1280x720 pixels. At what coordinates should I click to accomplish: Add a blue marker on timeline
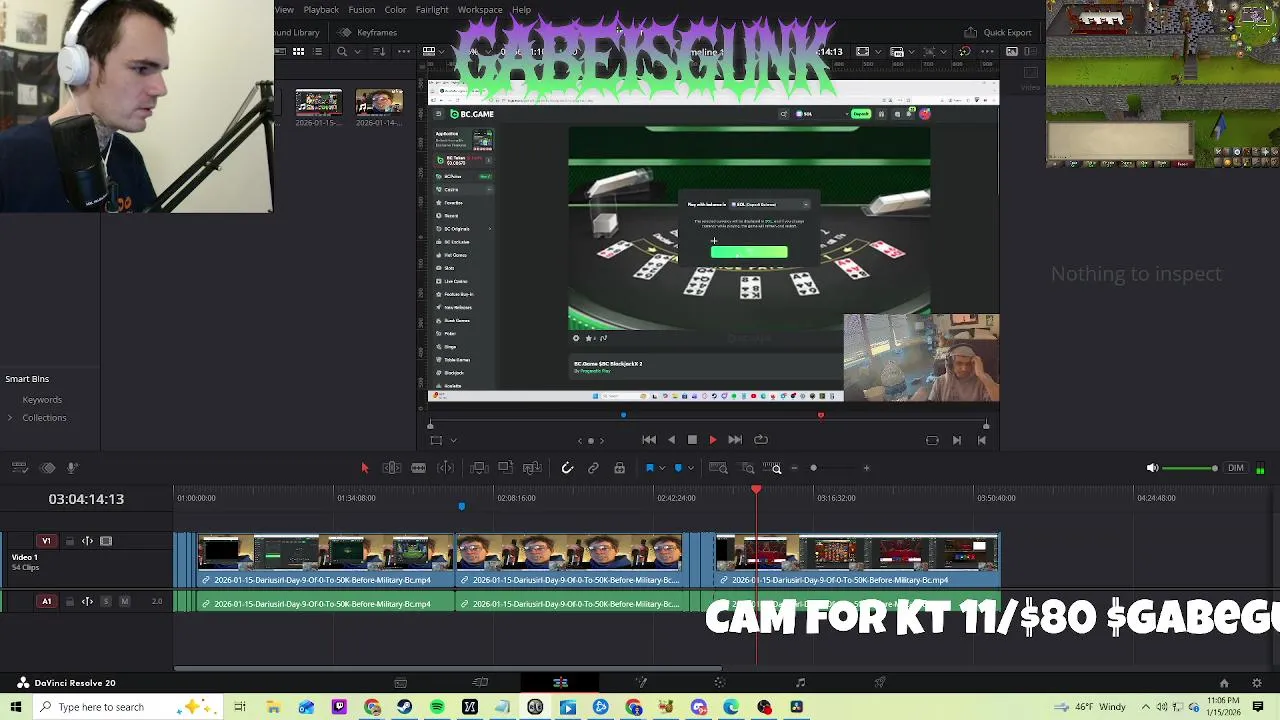(678, 468)
